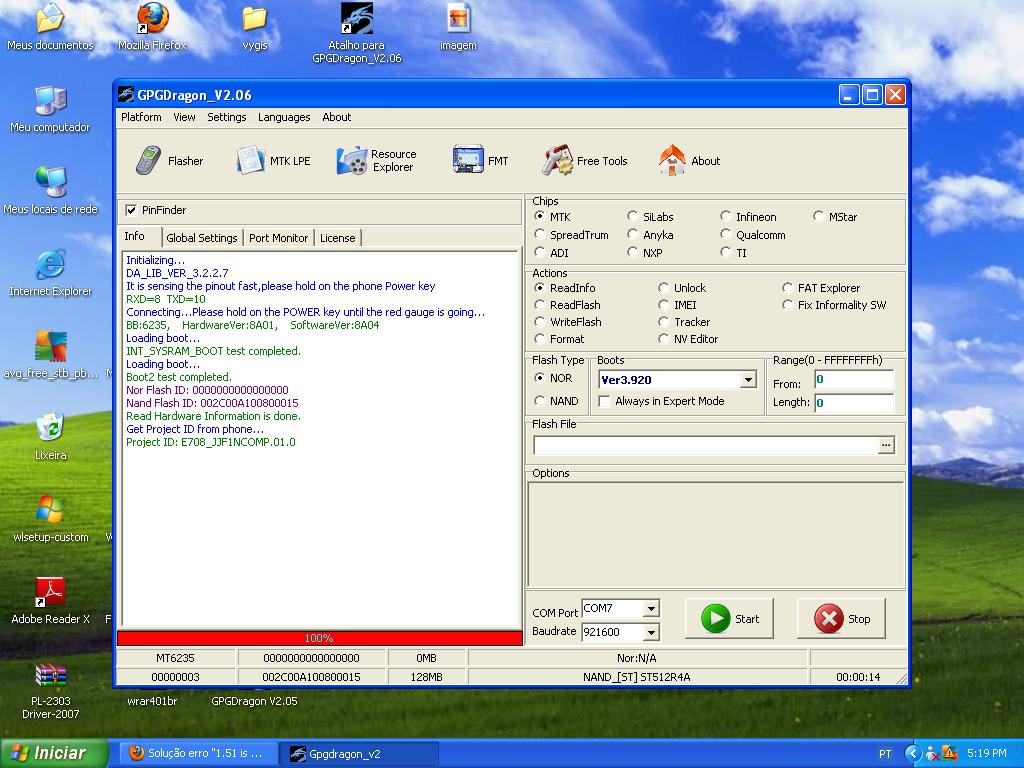The width and height of the screenshot is (1024, 768).
Task: Click the About house icon in toolbar
Action: pyautogui.click(x=672, y=161)
